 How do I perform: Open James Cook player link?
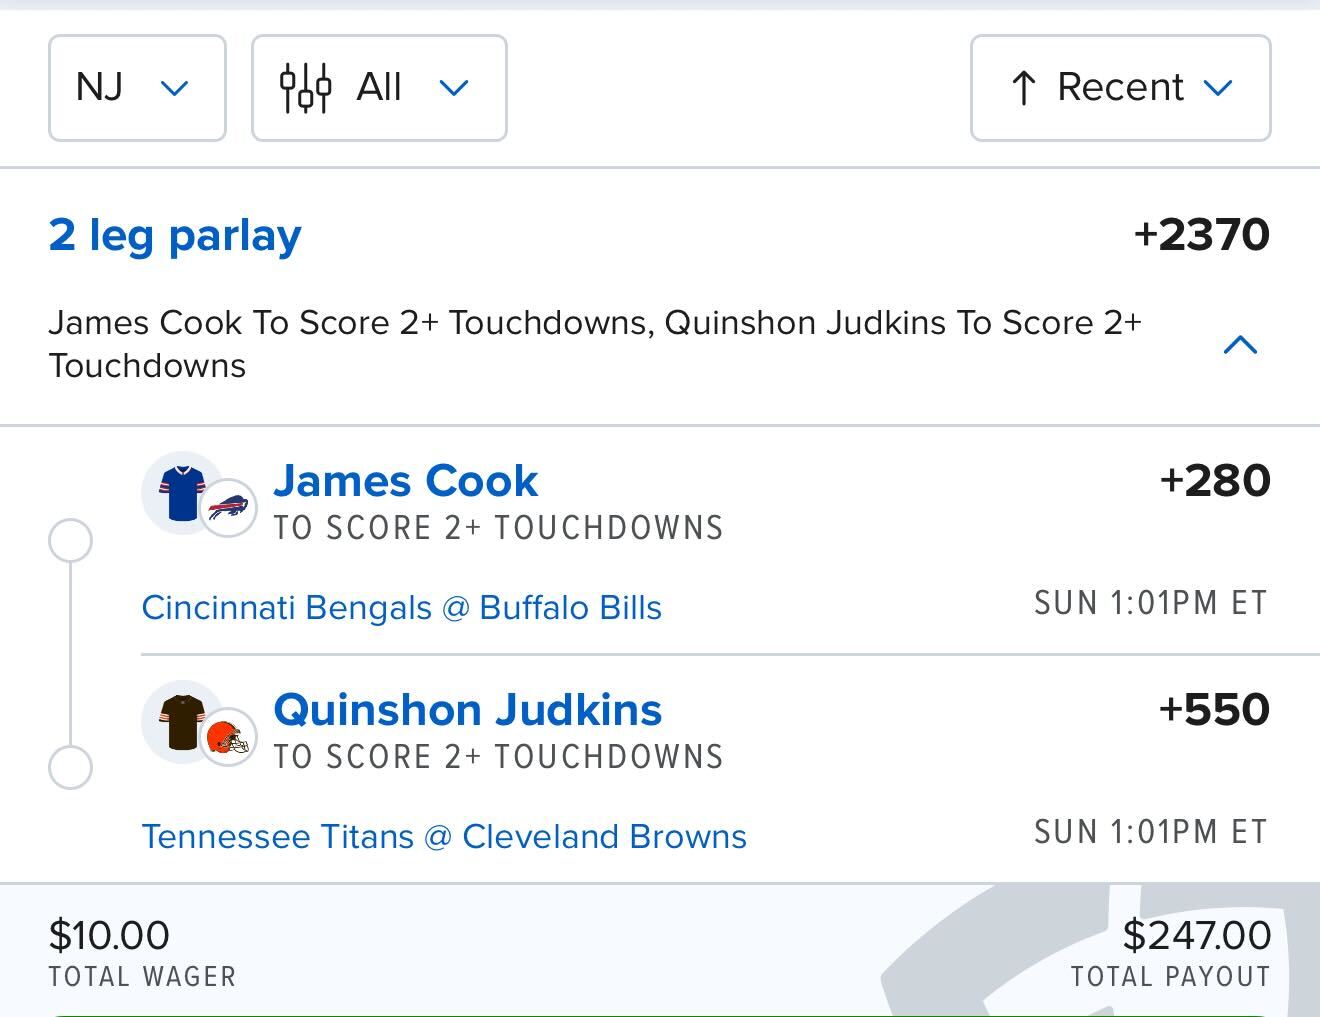click(405, 481)
